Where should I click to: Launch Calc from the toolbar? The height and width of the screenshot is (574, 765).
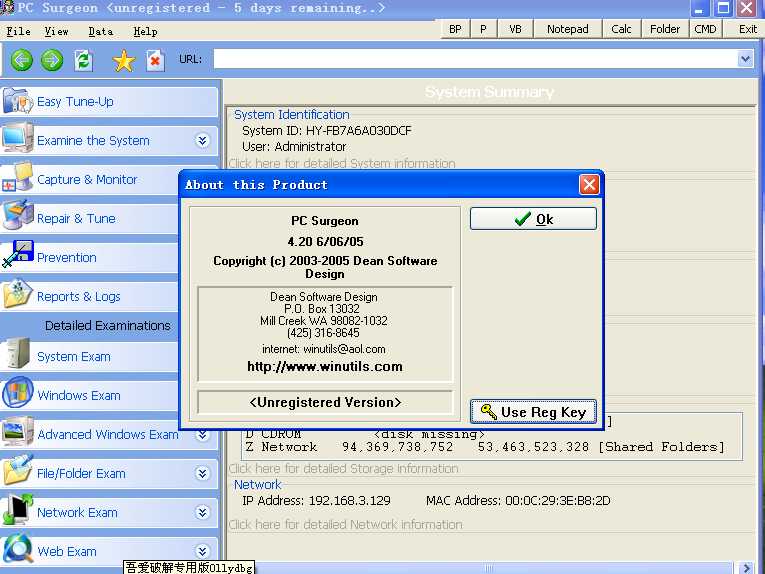click(x=621, y=29)
